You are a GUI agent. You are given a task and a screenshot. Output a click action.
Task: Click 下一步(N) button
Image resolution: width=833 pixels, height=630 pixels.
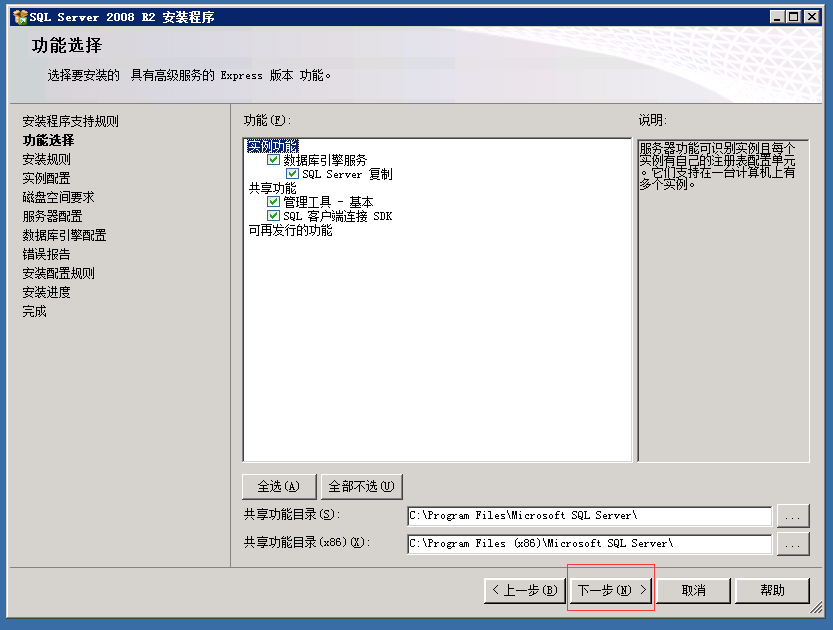coord(611,590)
